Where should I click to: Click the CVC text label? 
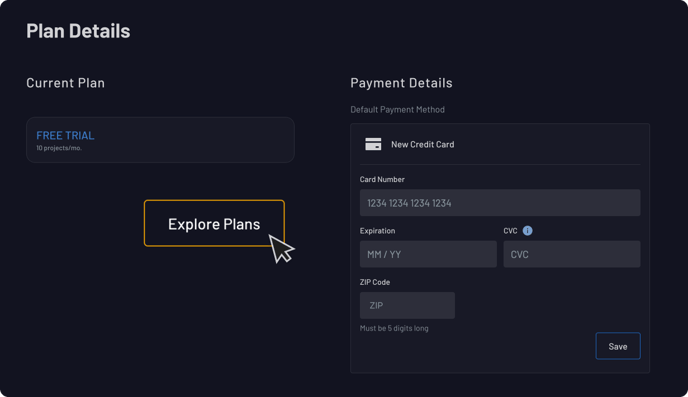510,231
